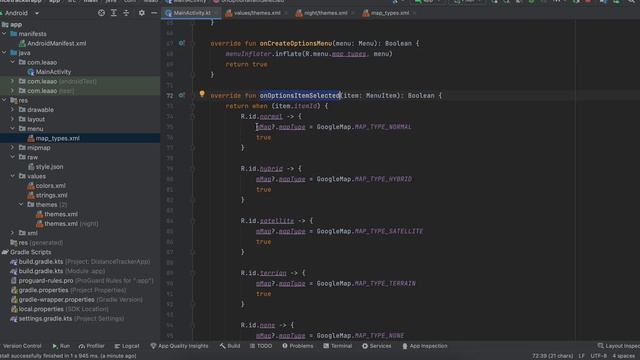
Task: Switch to the values/themes.xml tab
Action: point(257,13)
